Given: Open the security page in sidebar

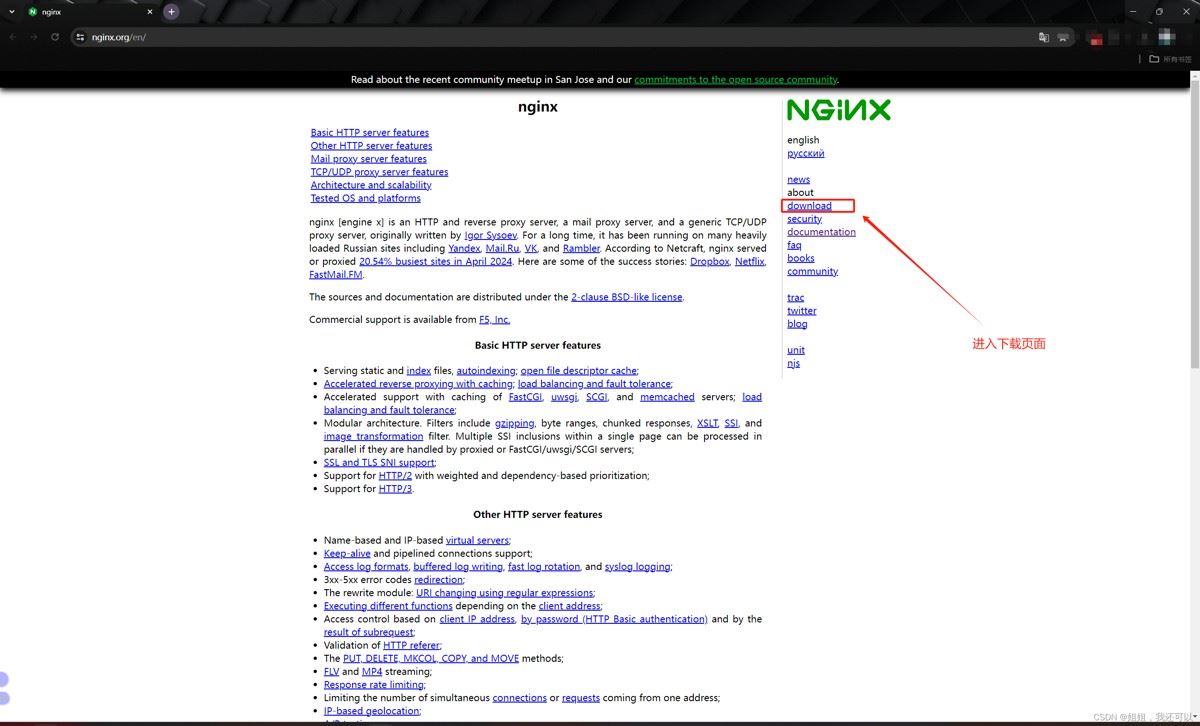Looking at the screenshot, I should tap(804, 219).
